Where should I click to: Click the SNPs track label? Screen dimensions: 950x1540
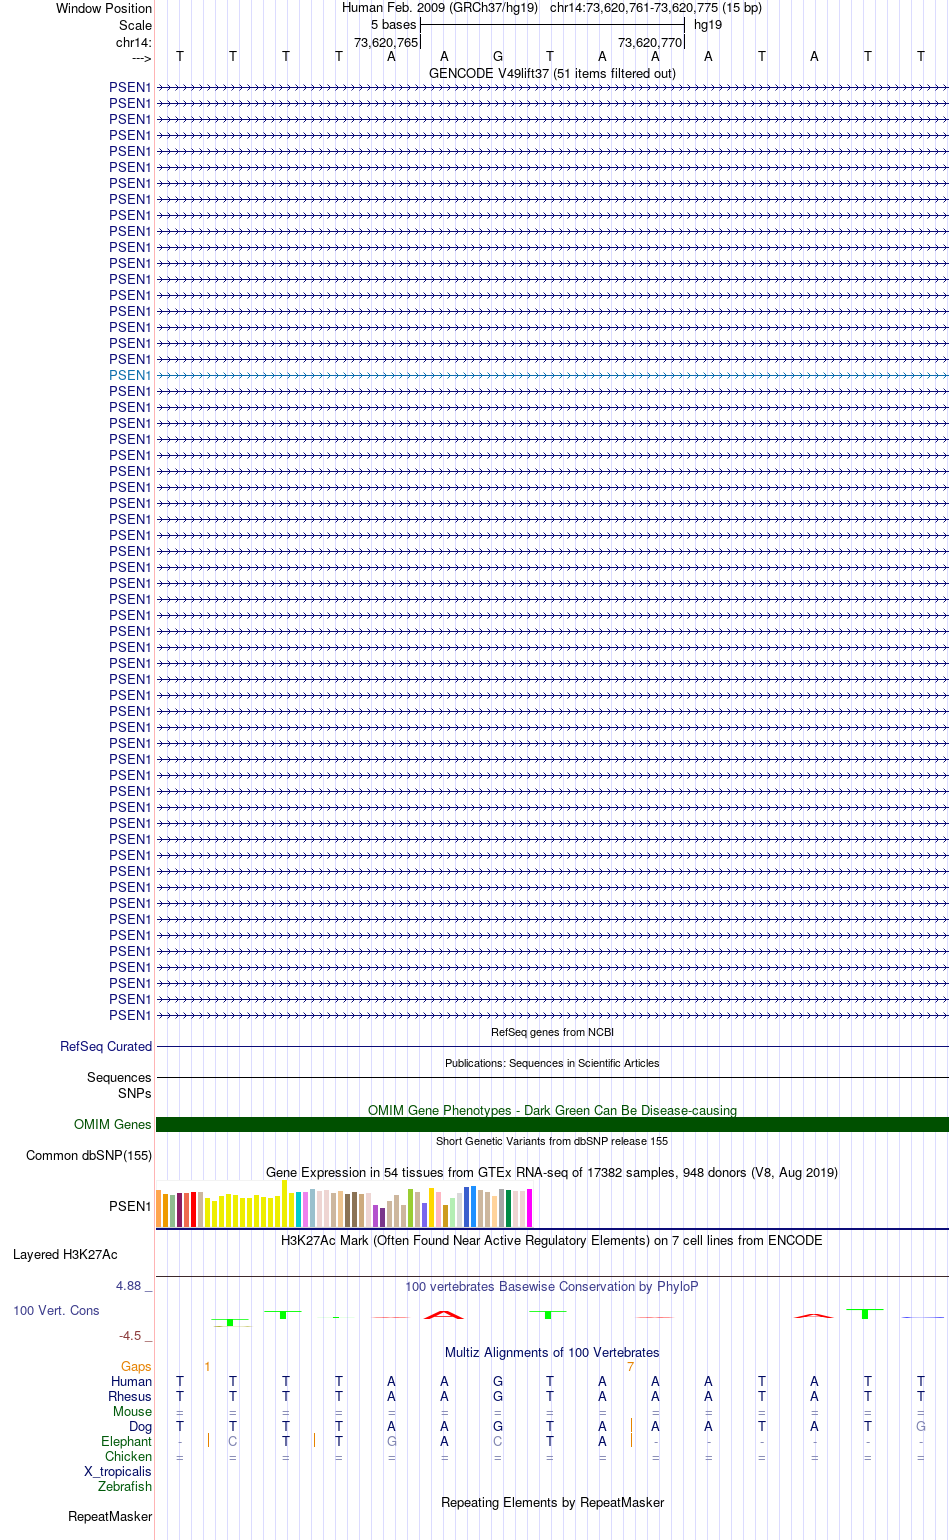pyautogui.click(x=135, y=1094)
